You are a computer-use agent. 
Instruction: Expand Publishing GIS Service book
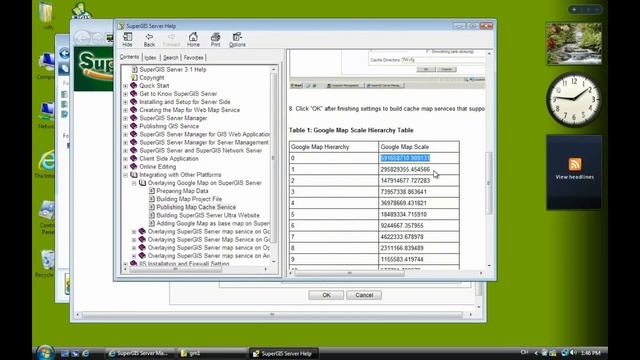[126, 127]
